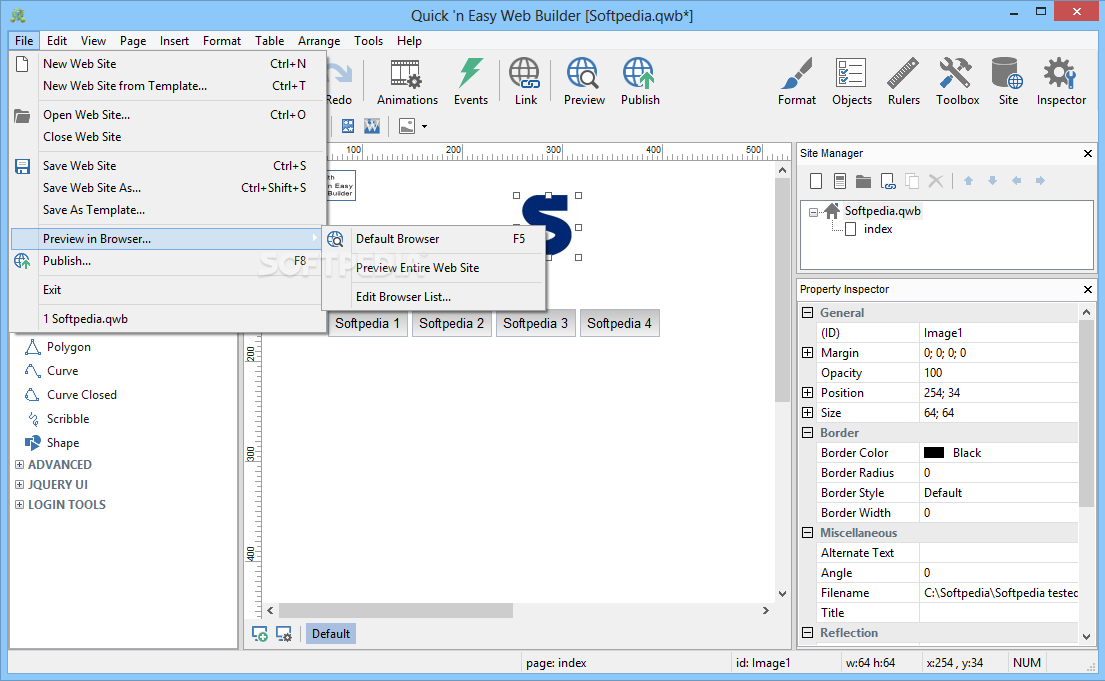Click the move left arrow in Site Manager
Screen dimensions: 1105x681
pyautogui.click(x=1016, y=181)
